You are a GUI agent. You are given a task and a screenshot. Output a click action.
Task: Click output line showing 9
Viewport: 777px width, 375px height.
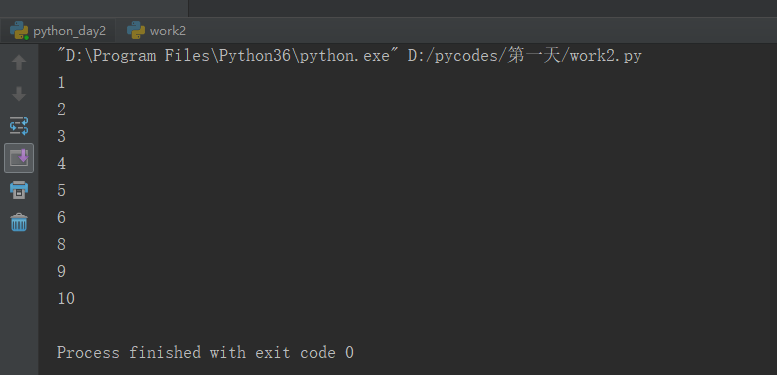[x=61, y=271]
